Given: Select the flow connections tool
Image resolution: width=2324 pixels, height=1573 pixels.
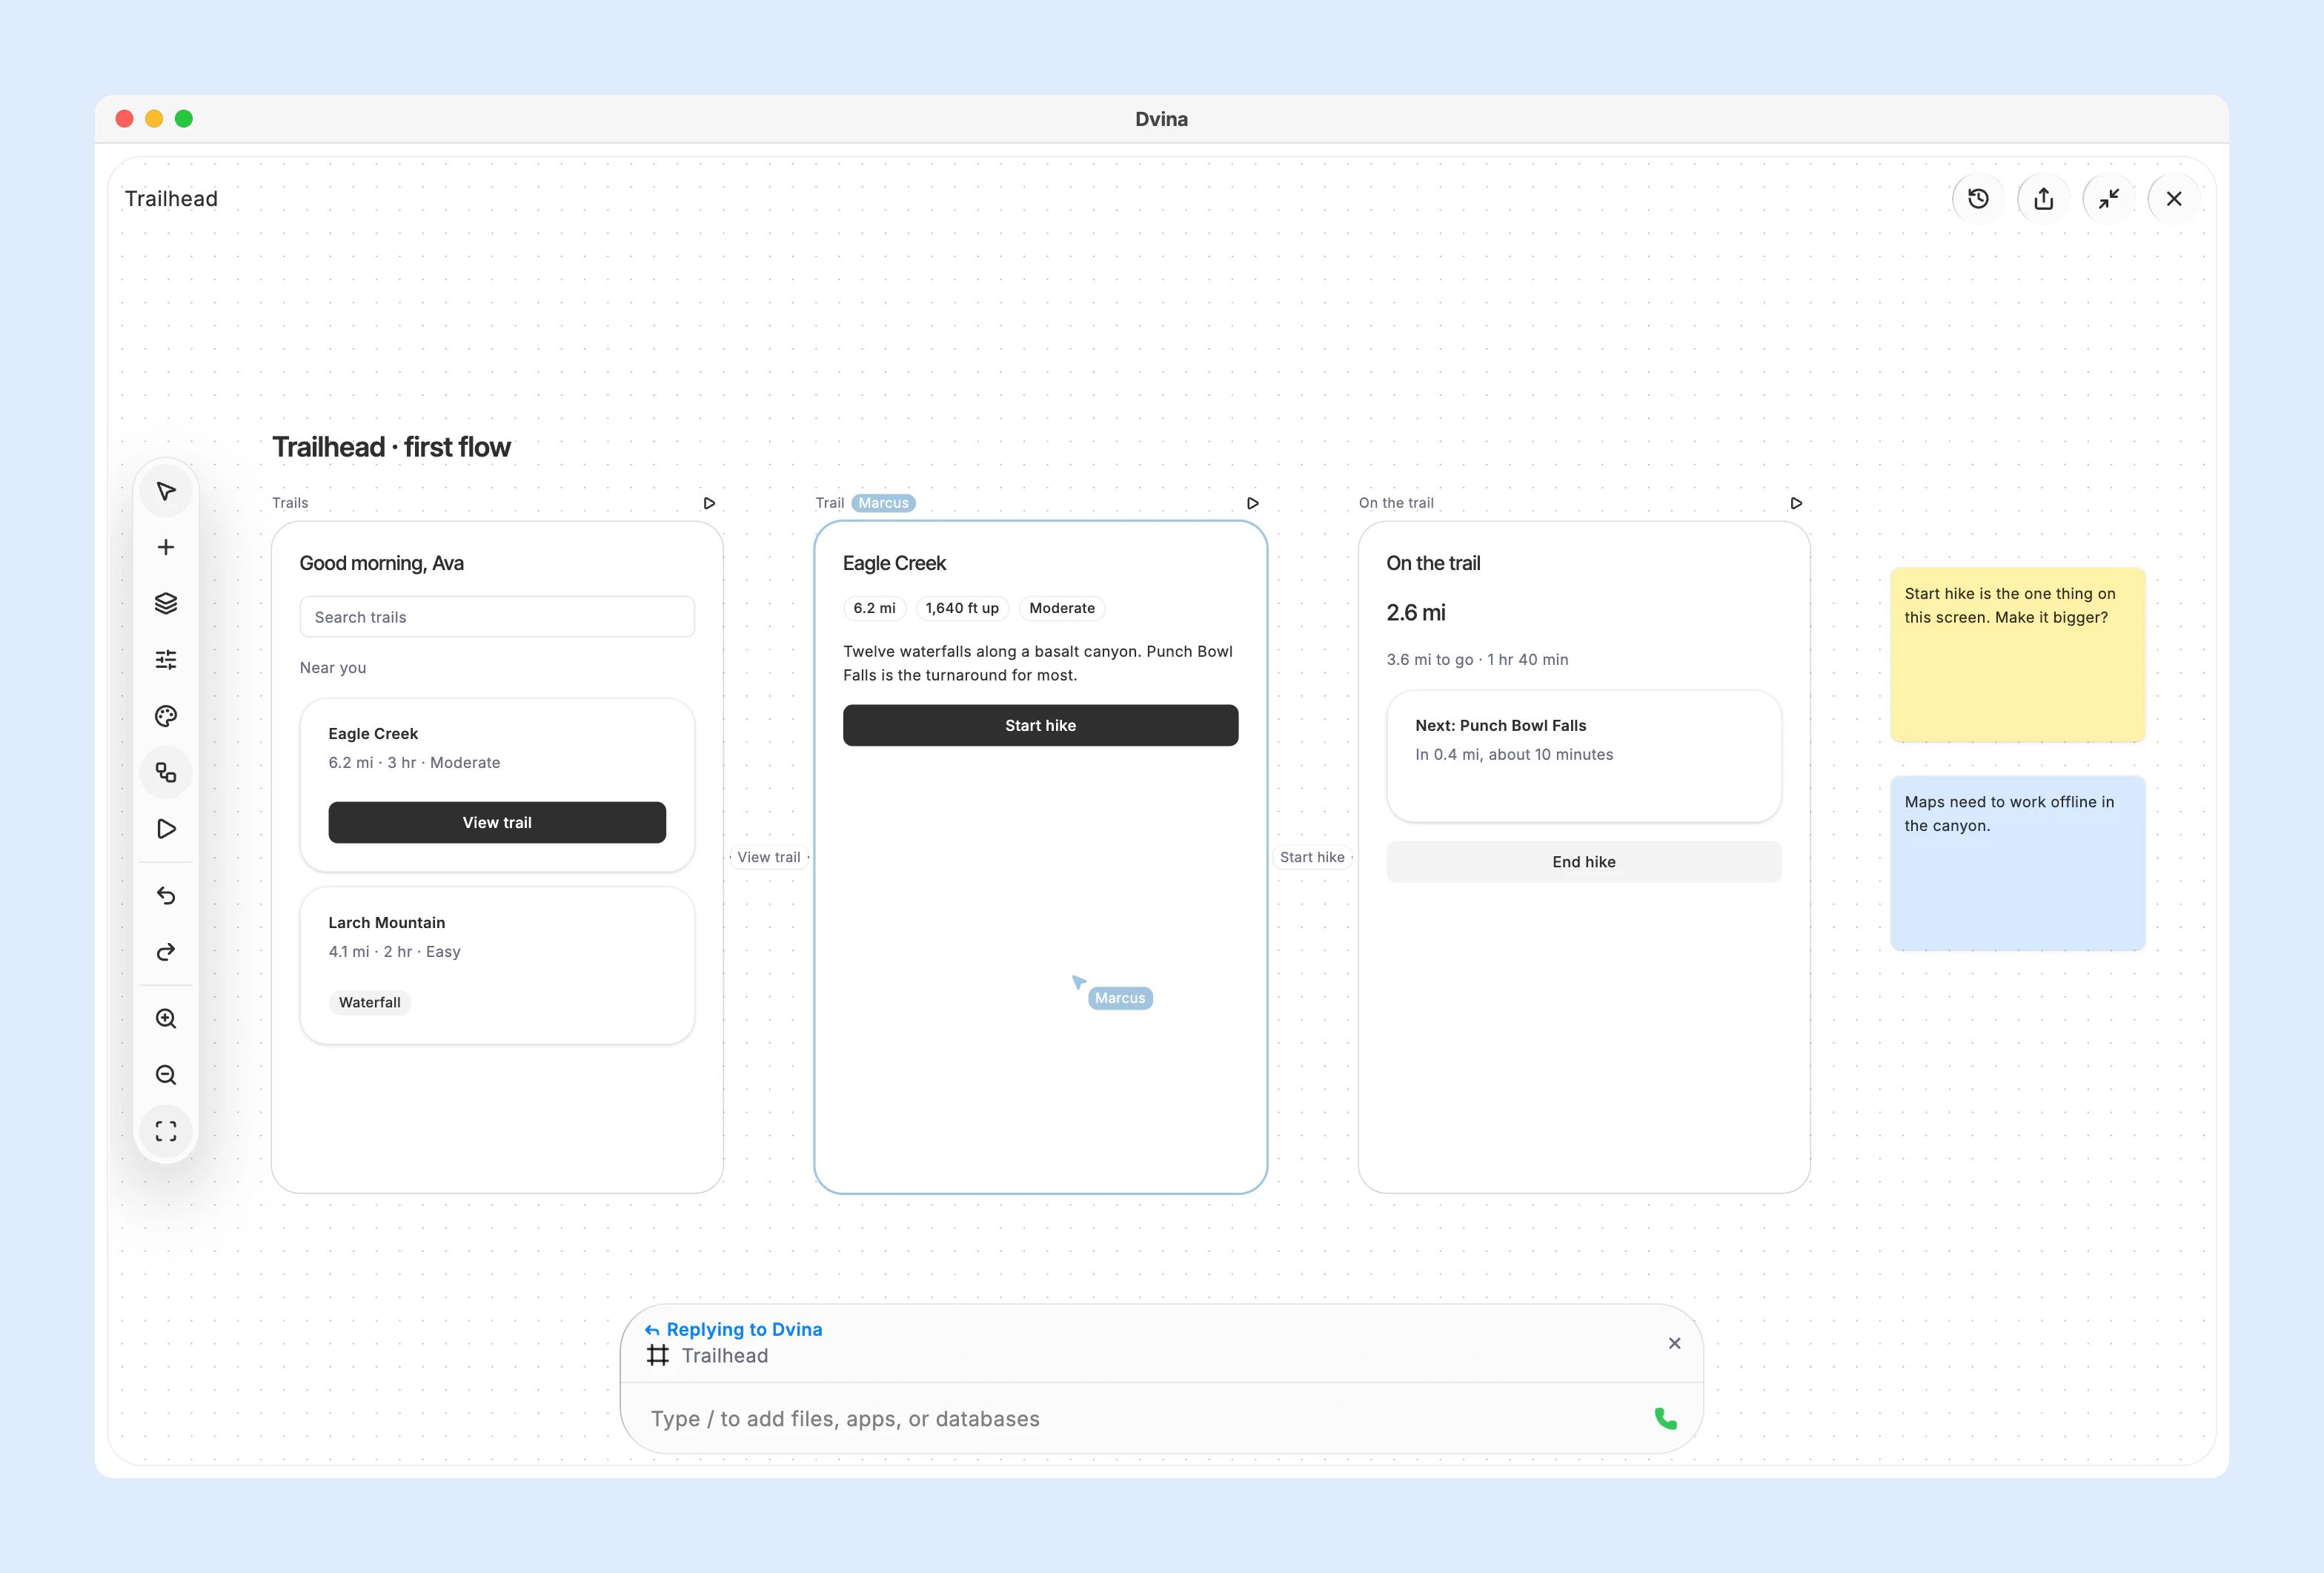Looking at the screenshot, I should 166,772.
